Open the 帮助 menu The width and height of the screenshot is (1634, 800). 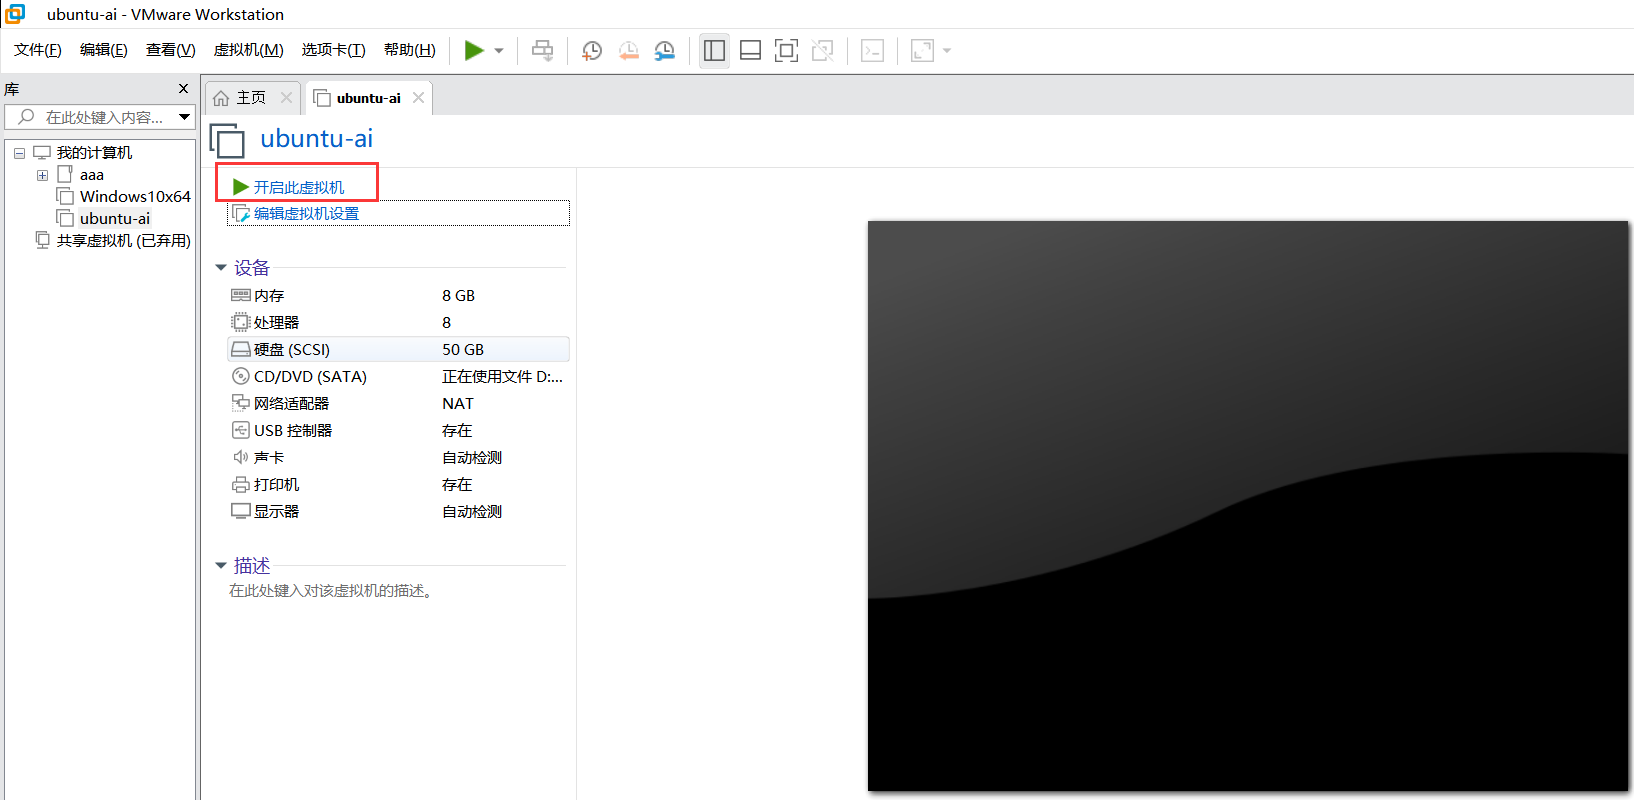coord(410,50)
